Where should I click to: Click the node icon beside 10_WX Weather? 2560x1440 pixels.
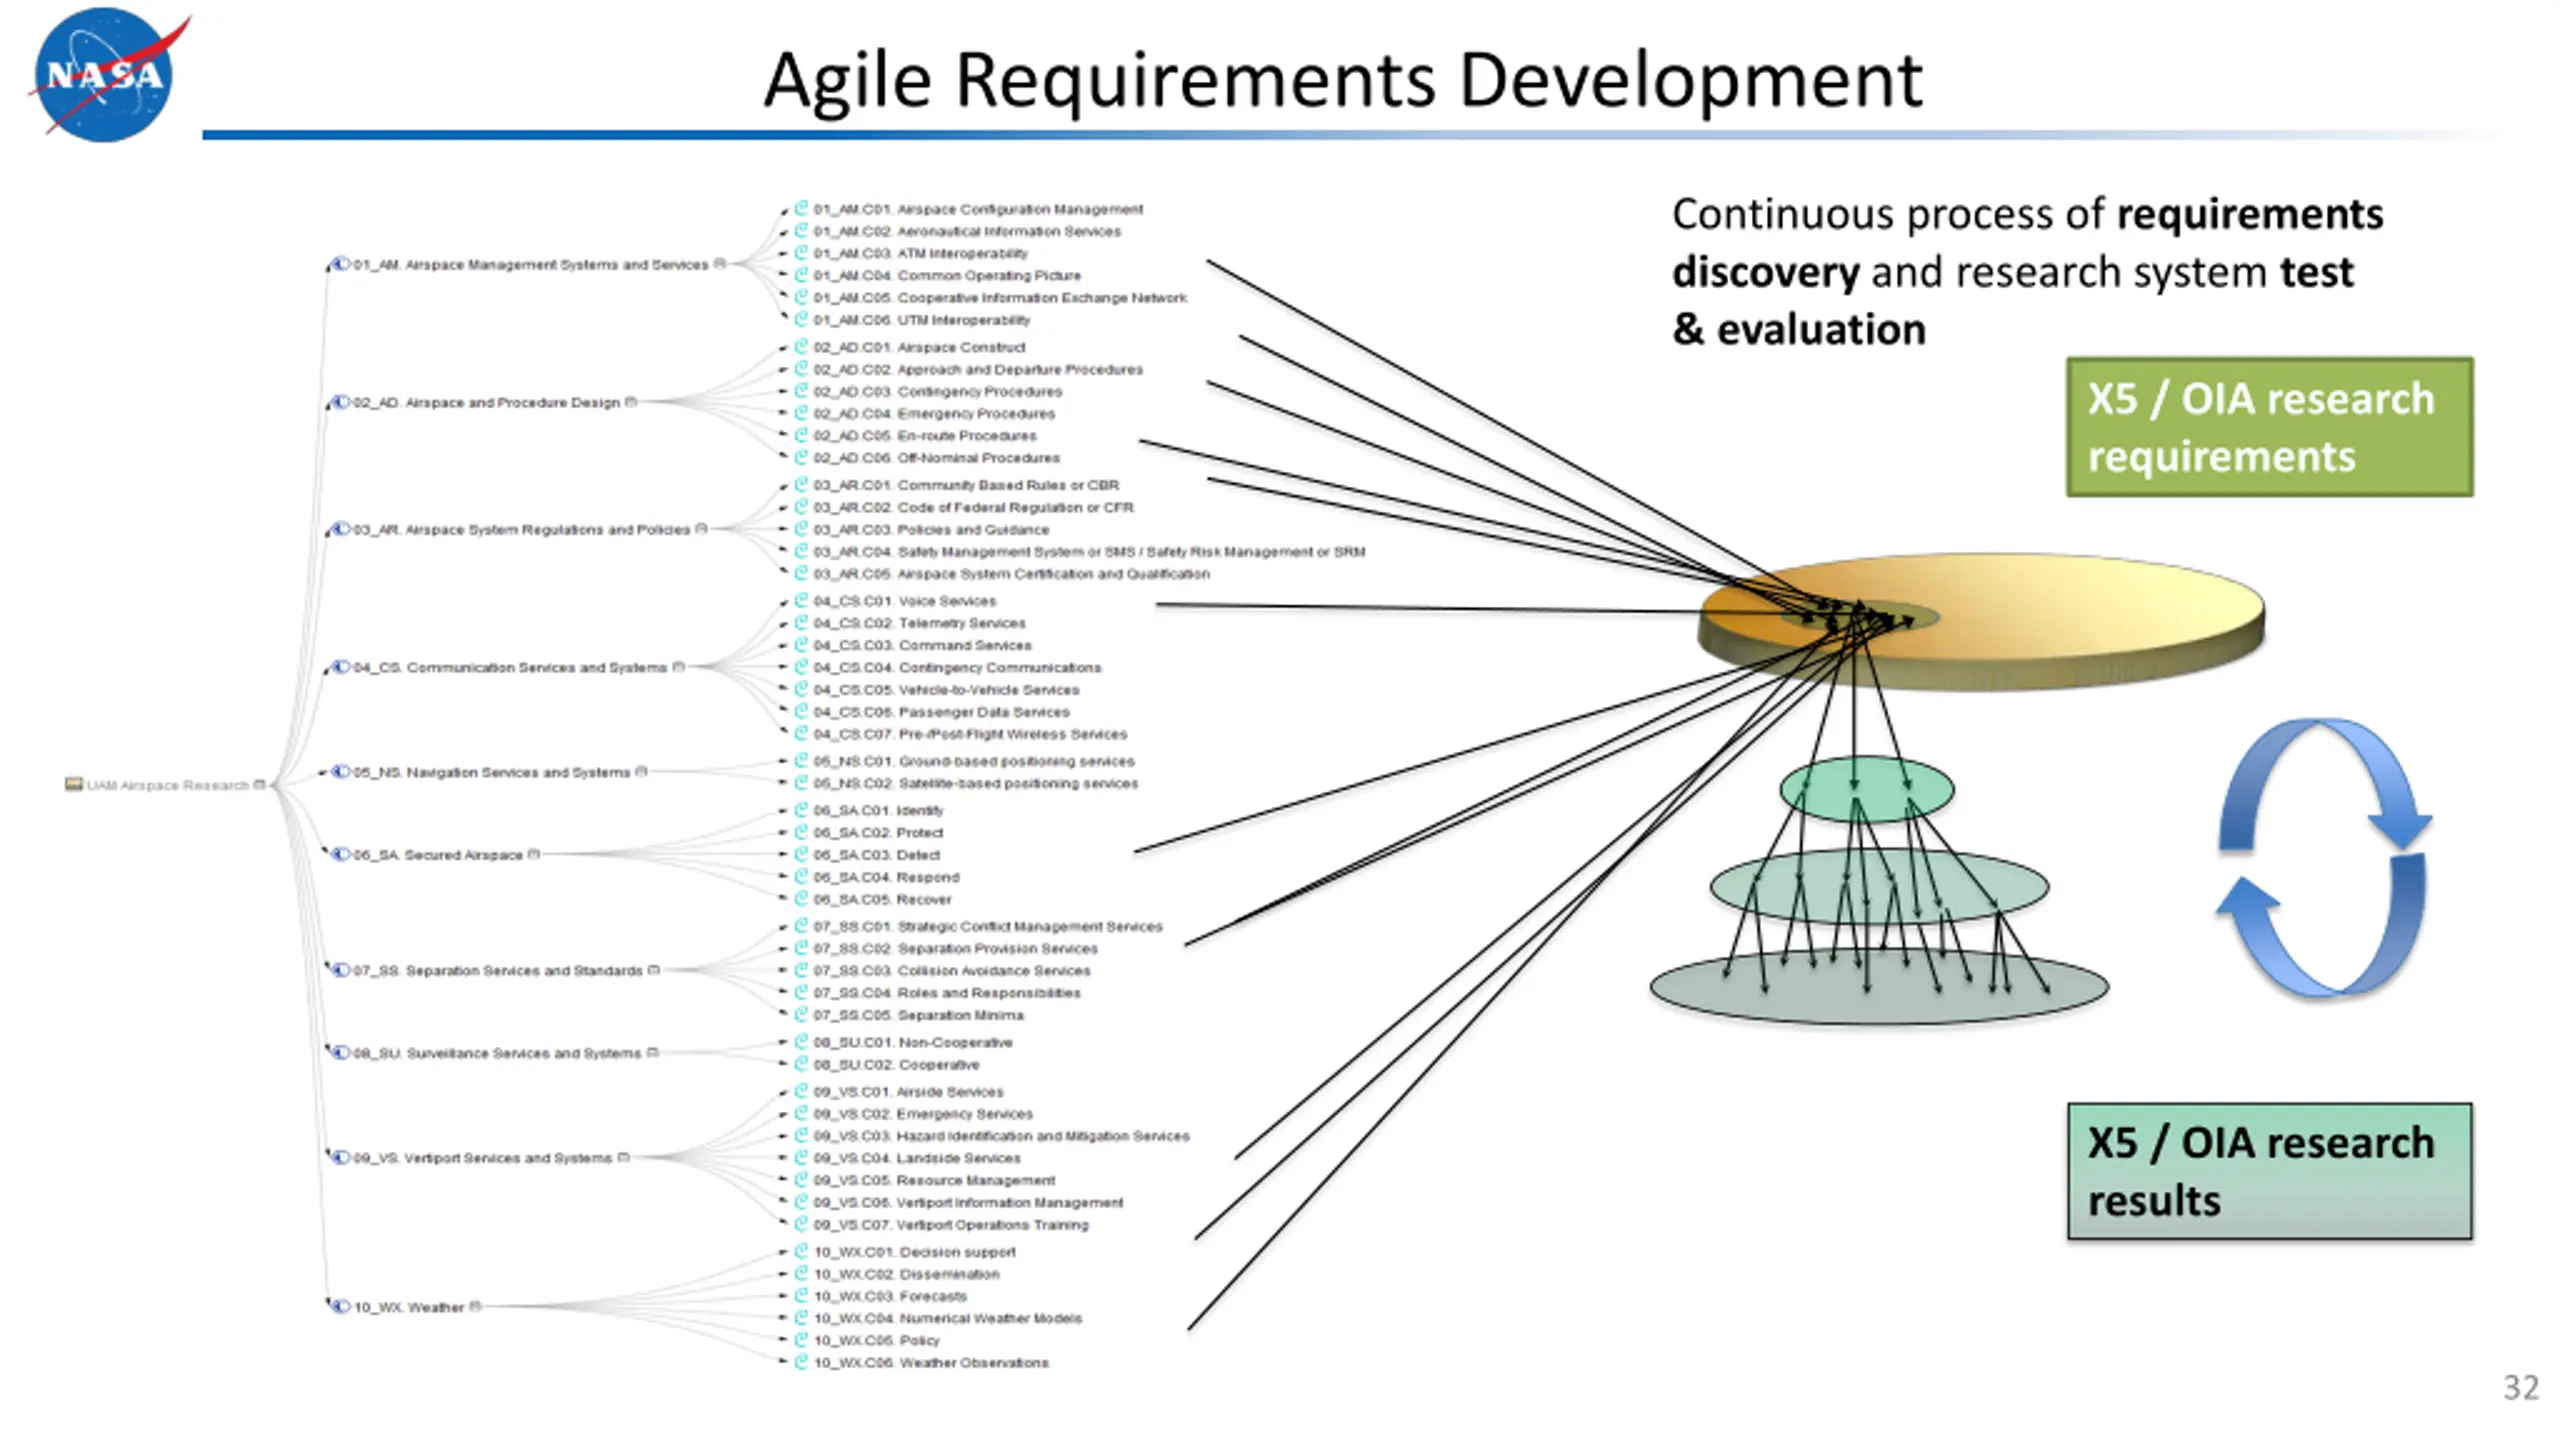[x=341, y=1306]
